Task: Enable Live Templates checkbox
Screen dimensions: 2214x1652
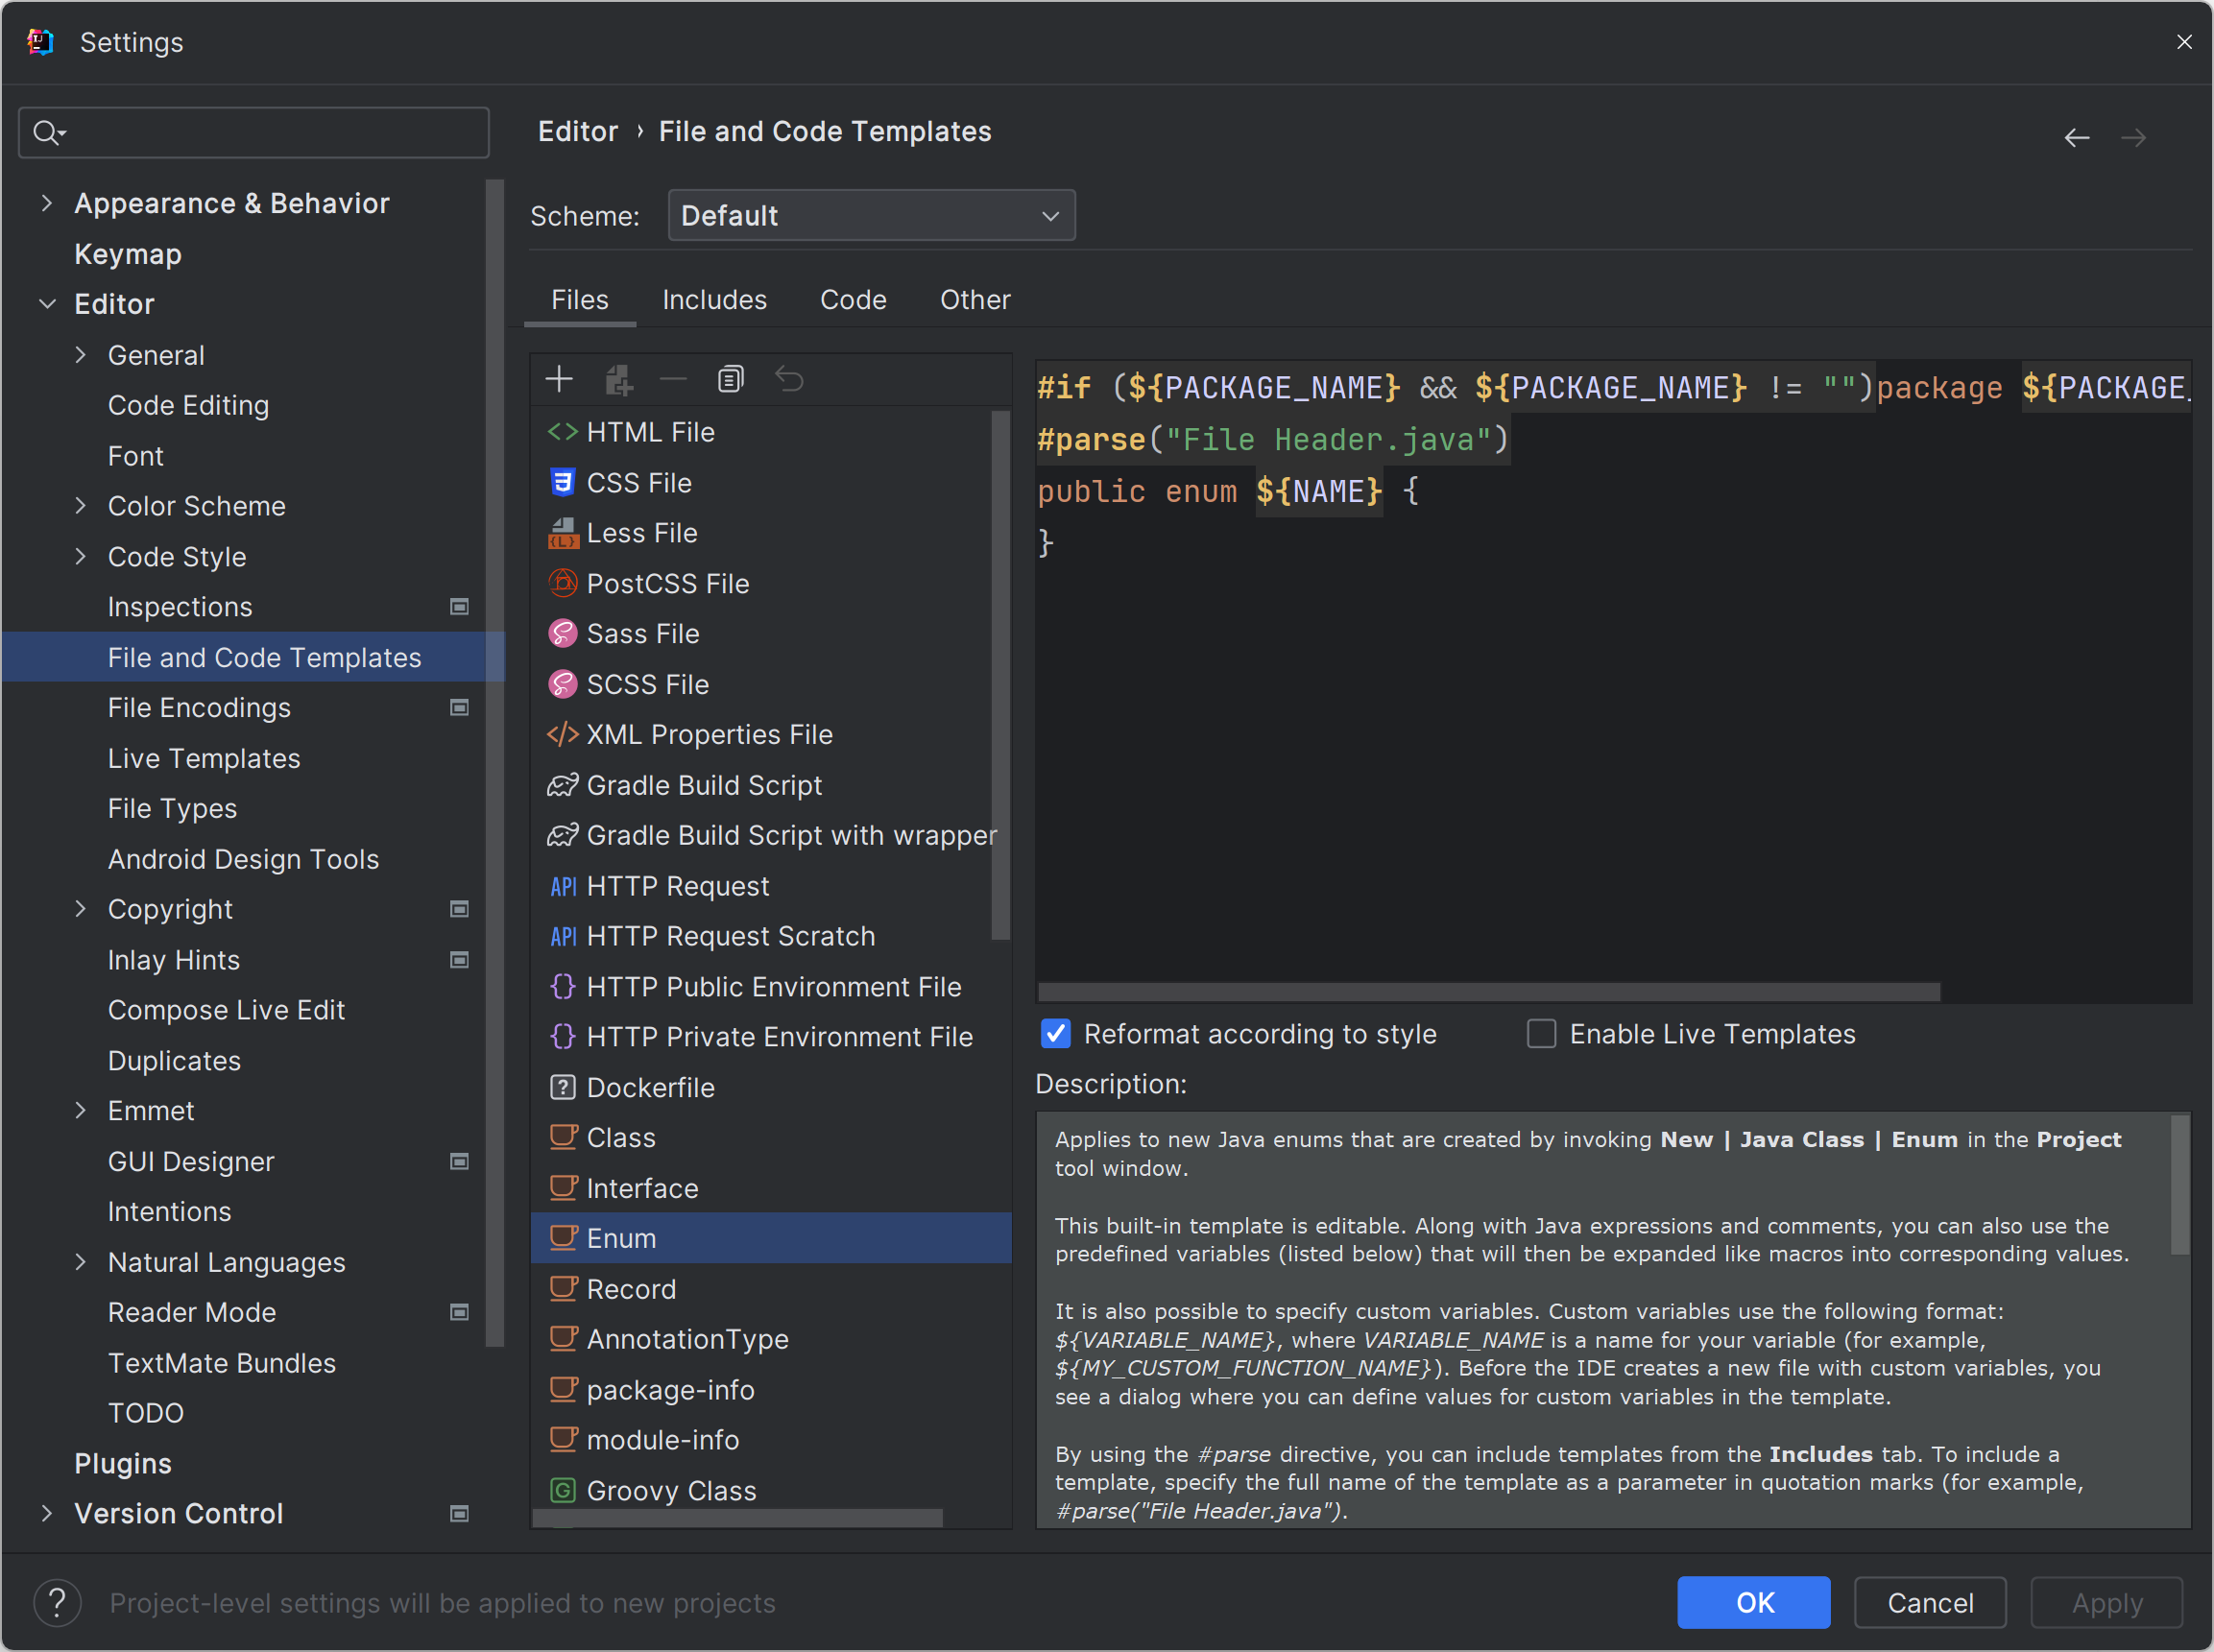Action: tap(1541, 1033)
